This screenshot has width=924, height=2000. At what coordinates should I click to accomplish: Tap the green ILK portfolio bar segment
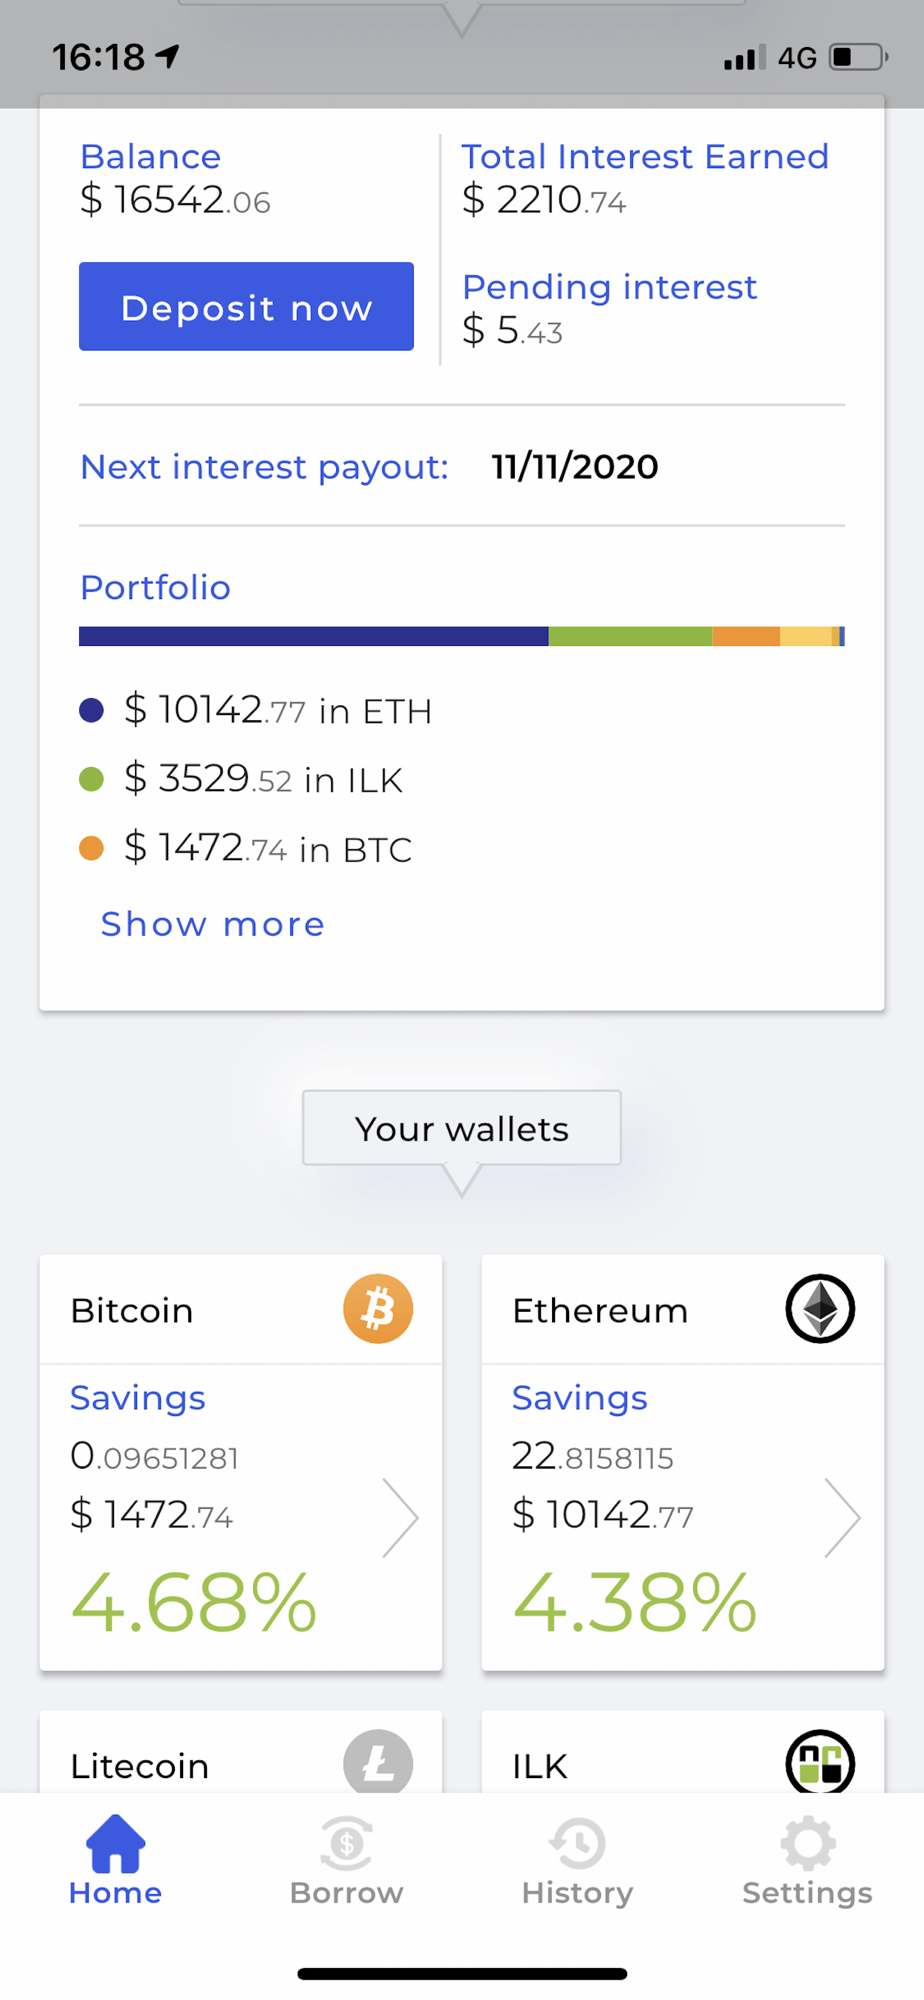click(x=630, y=636)
